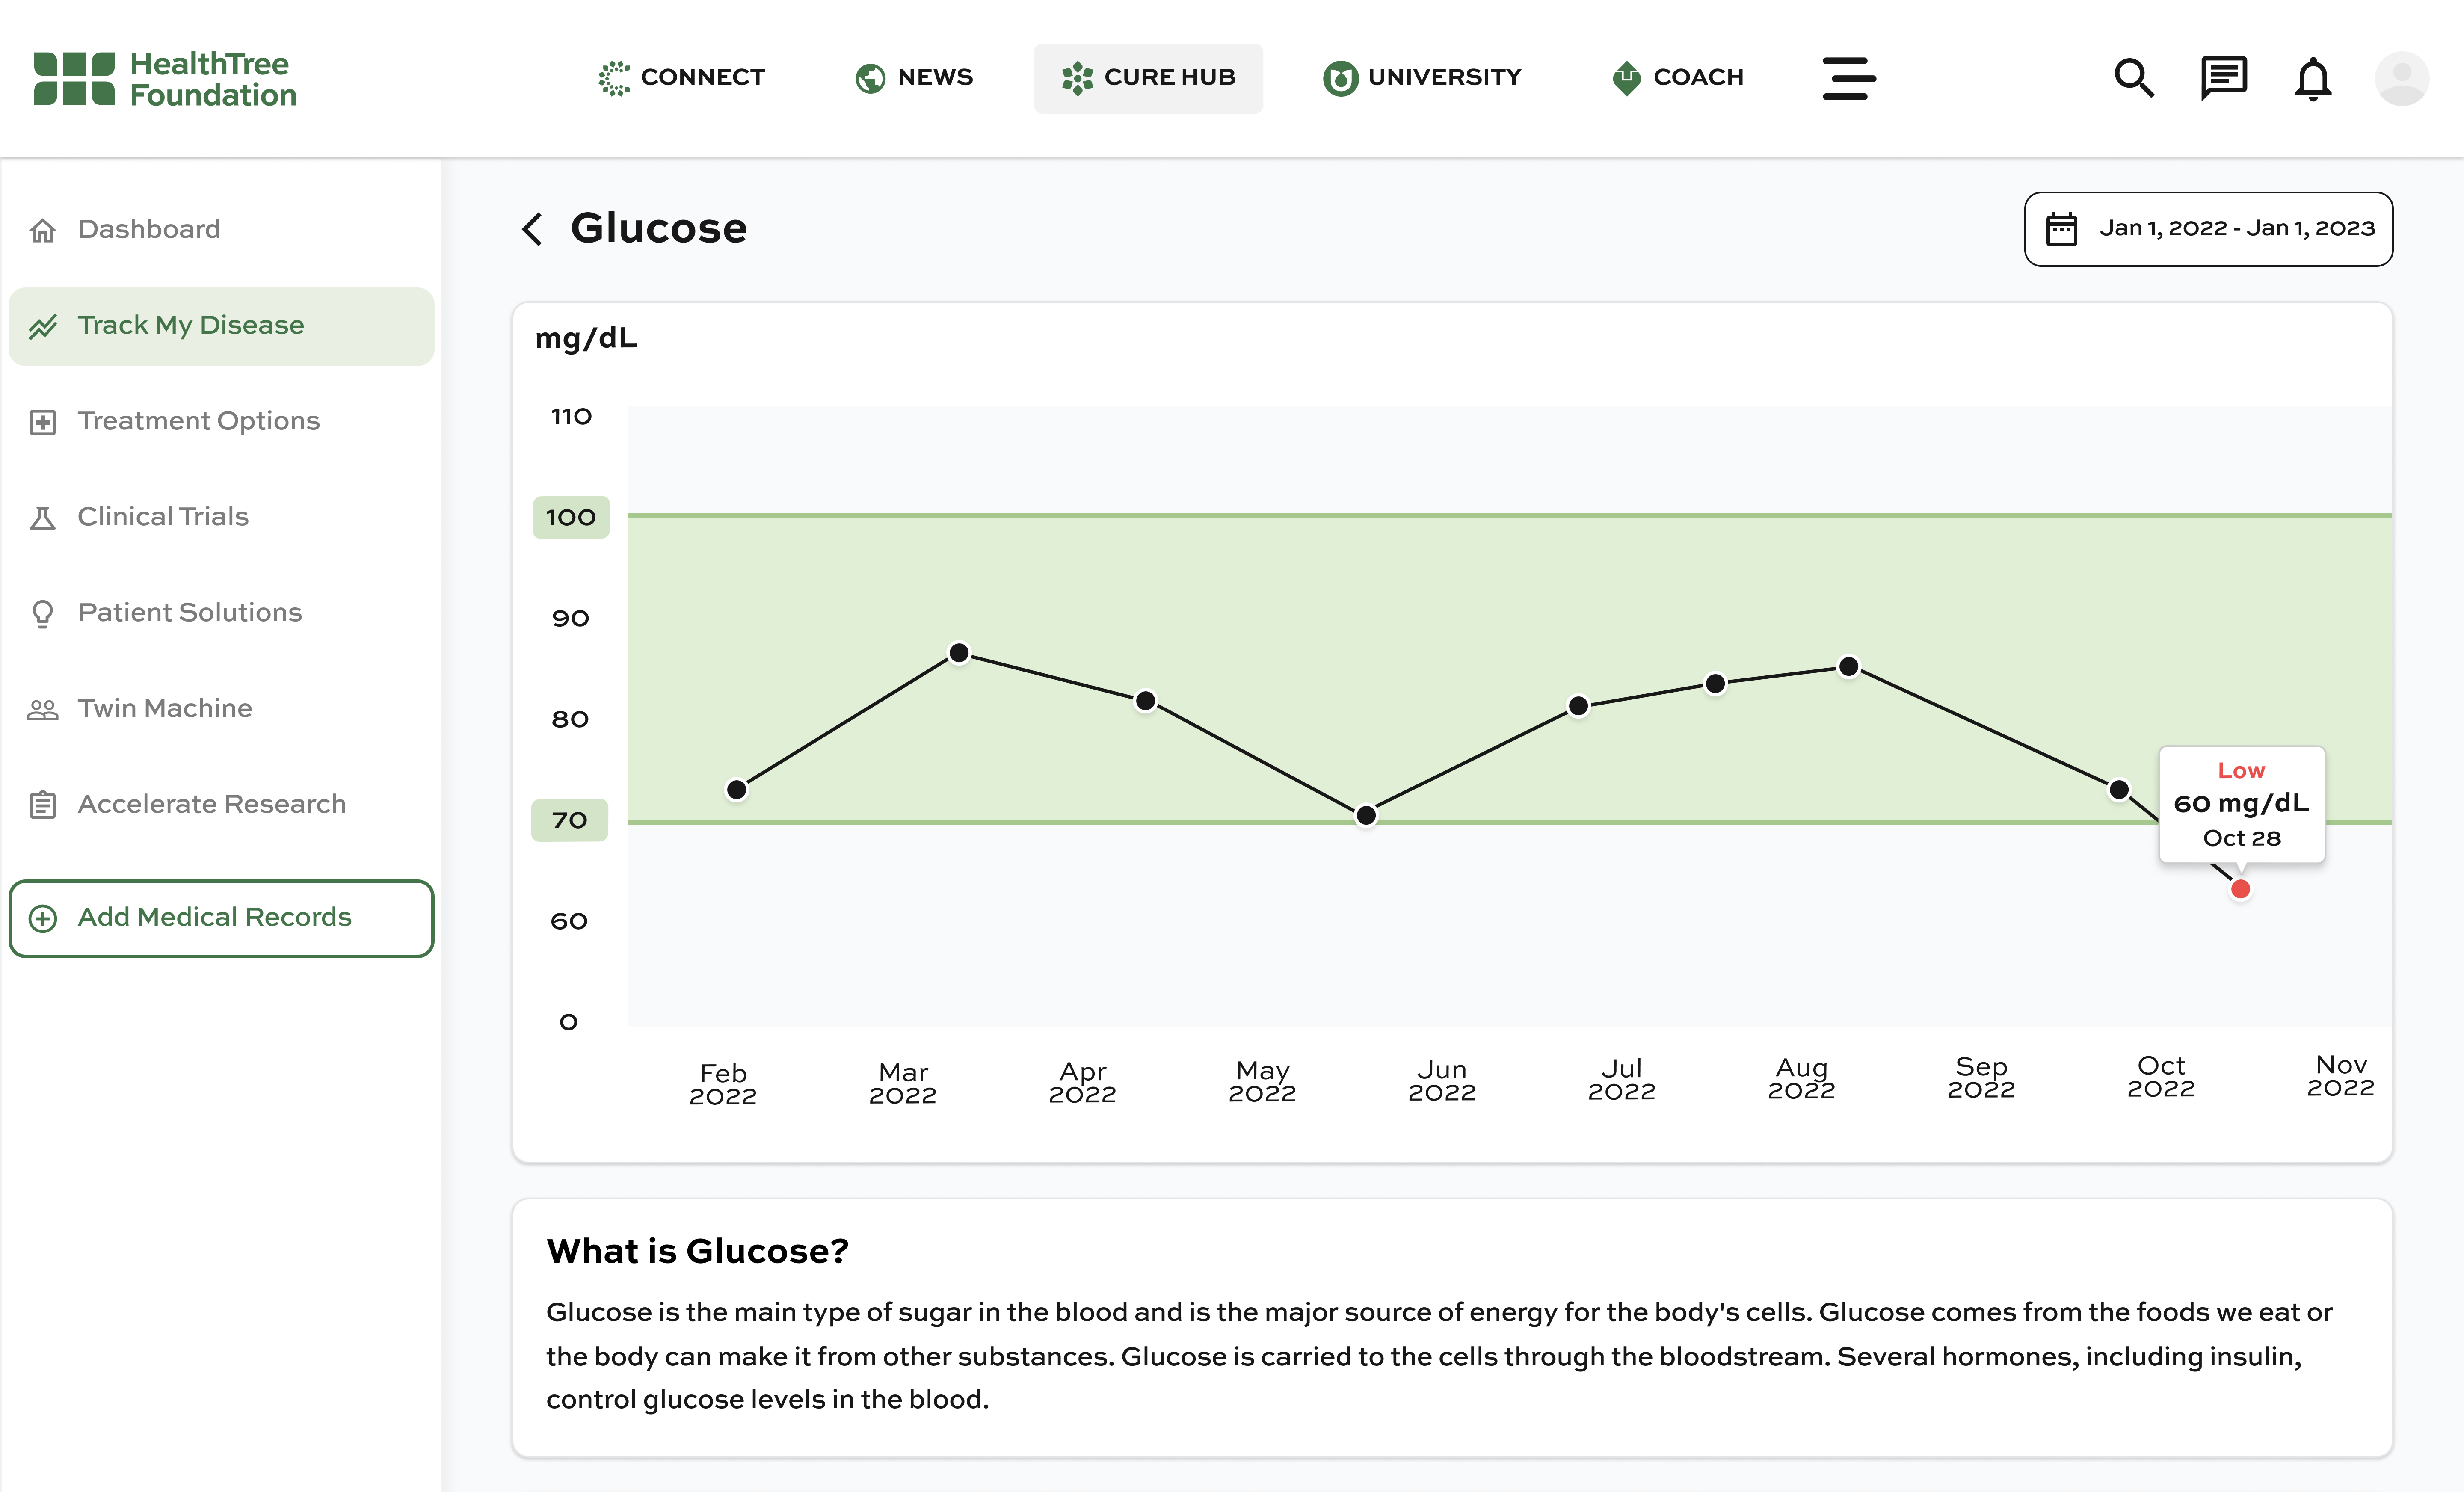Open the News globe icon
2464x1492 pixels.
870,78
